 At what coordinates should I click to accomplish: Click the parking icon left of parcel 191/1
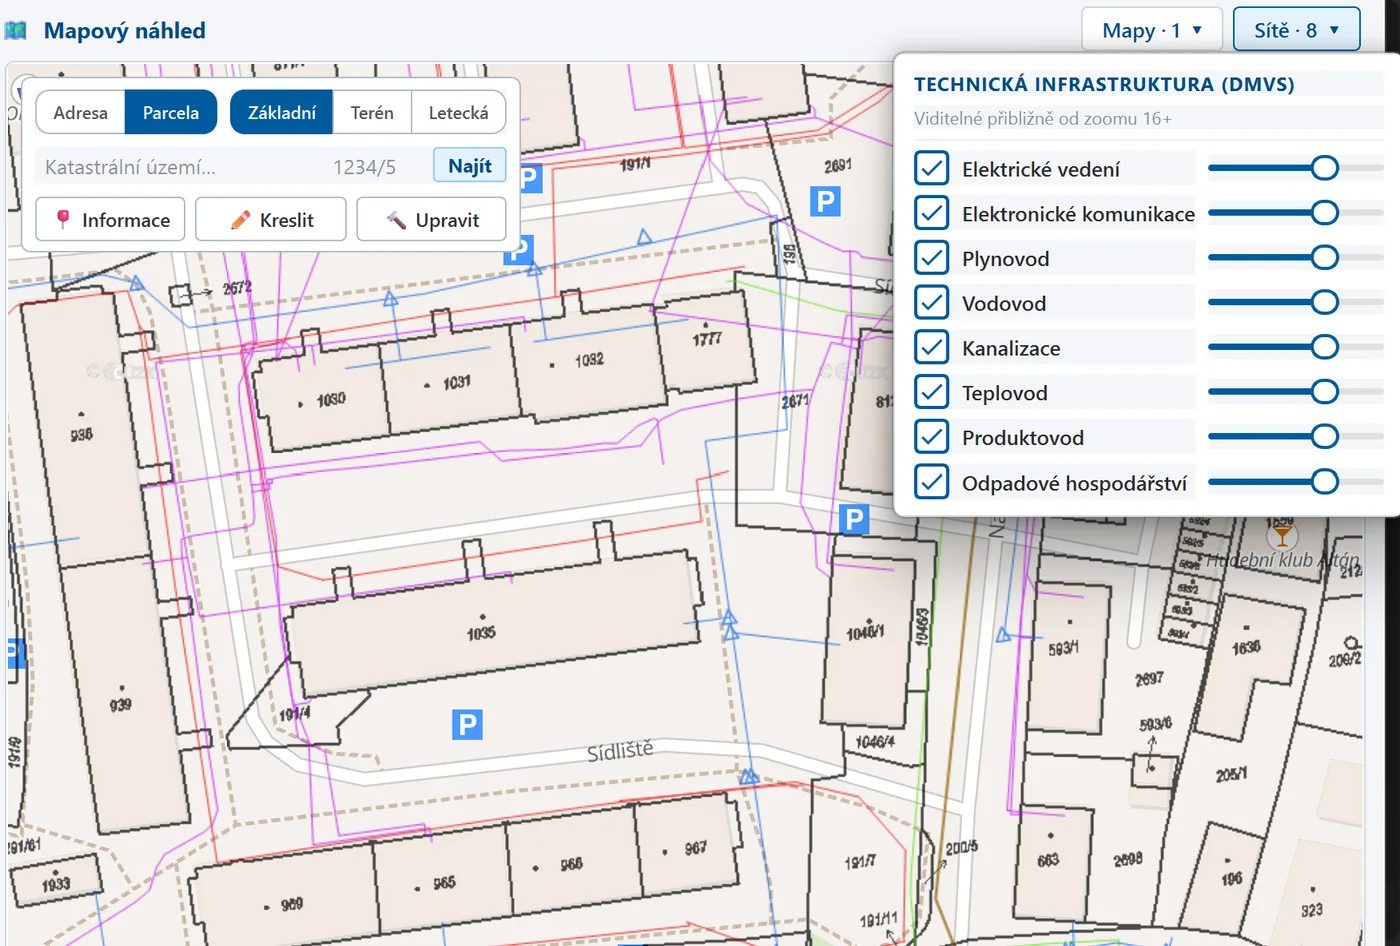click(529, 179)
